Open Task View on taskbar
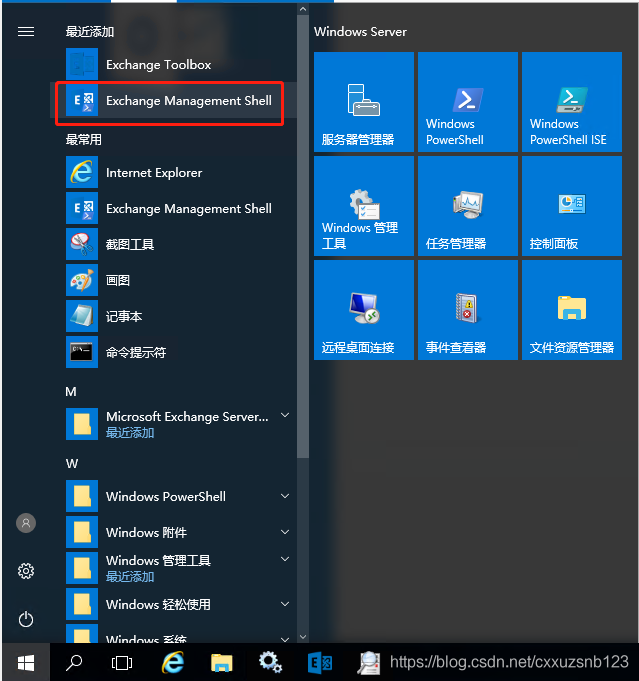639x681 pixels. [122, 663]
